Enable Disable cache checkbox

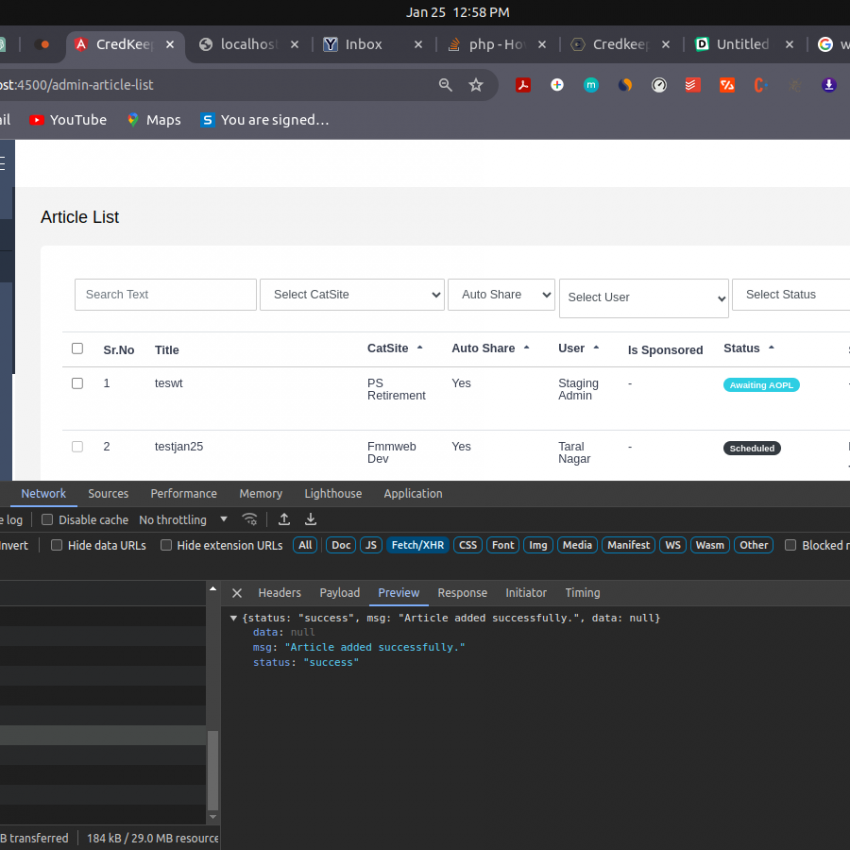[47, 519]
